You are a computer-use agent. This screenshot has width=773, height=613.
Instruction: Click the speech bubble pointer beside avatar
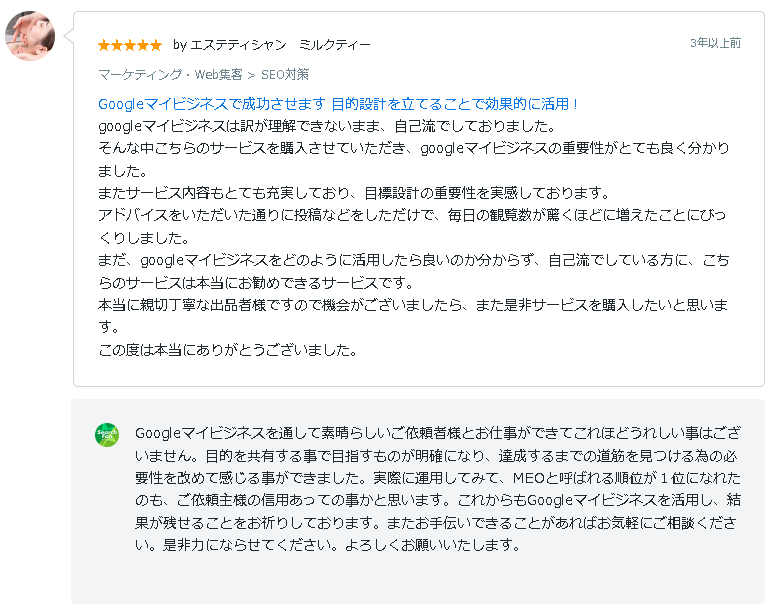pos(69,36)
